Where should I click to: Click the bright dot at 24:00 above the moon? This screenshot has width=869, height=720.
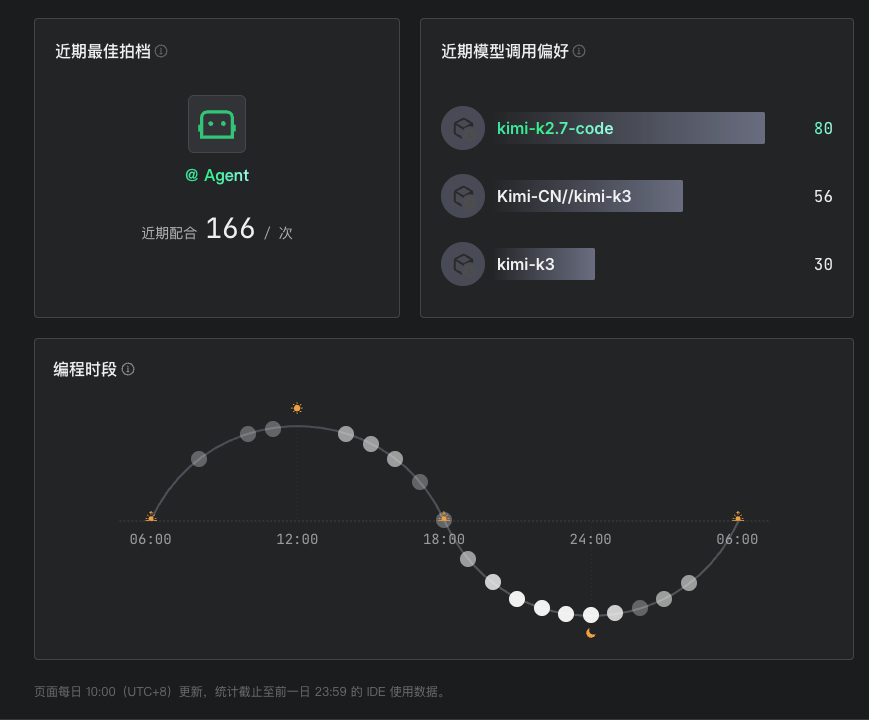[591, 615]
